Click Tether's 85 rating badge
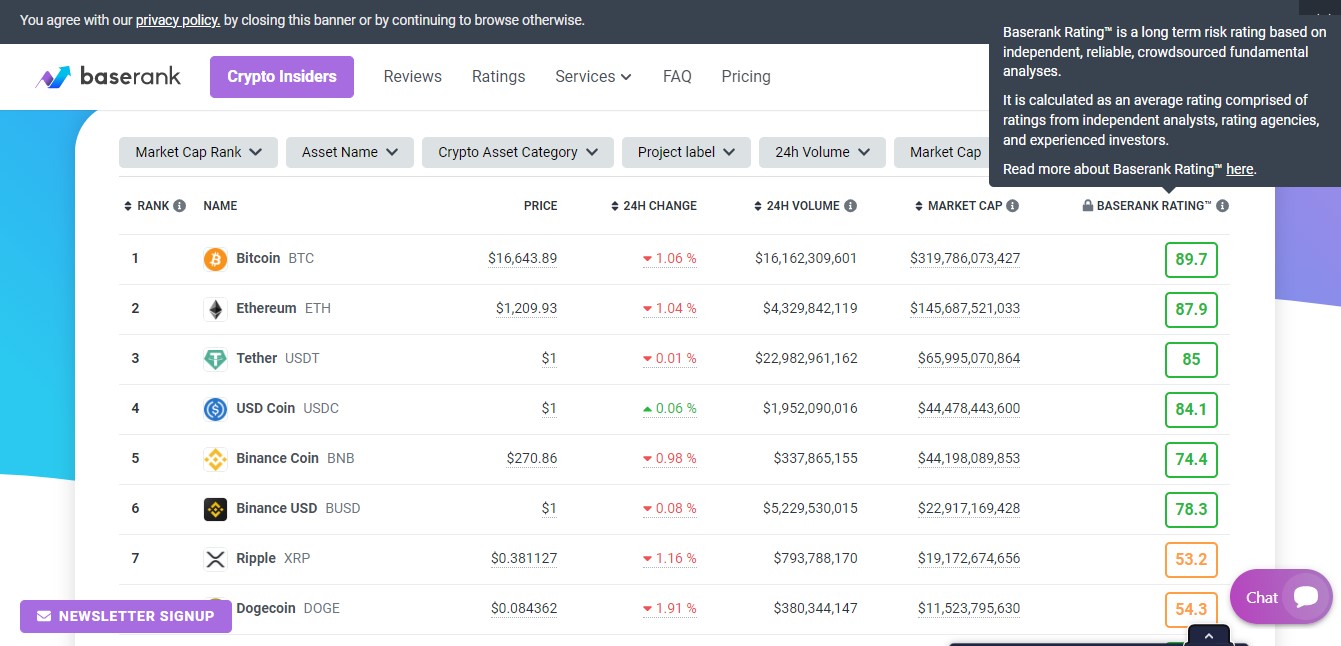The width and height of the screenshot is (1341, 646). point(1191,360)
